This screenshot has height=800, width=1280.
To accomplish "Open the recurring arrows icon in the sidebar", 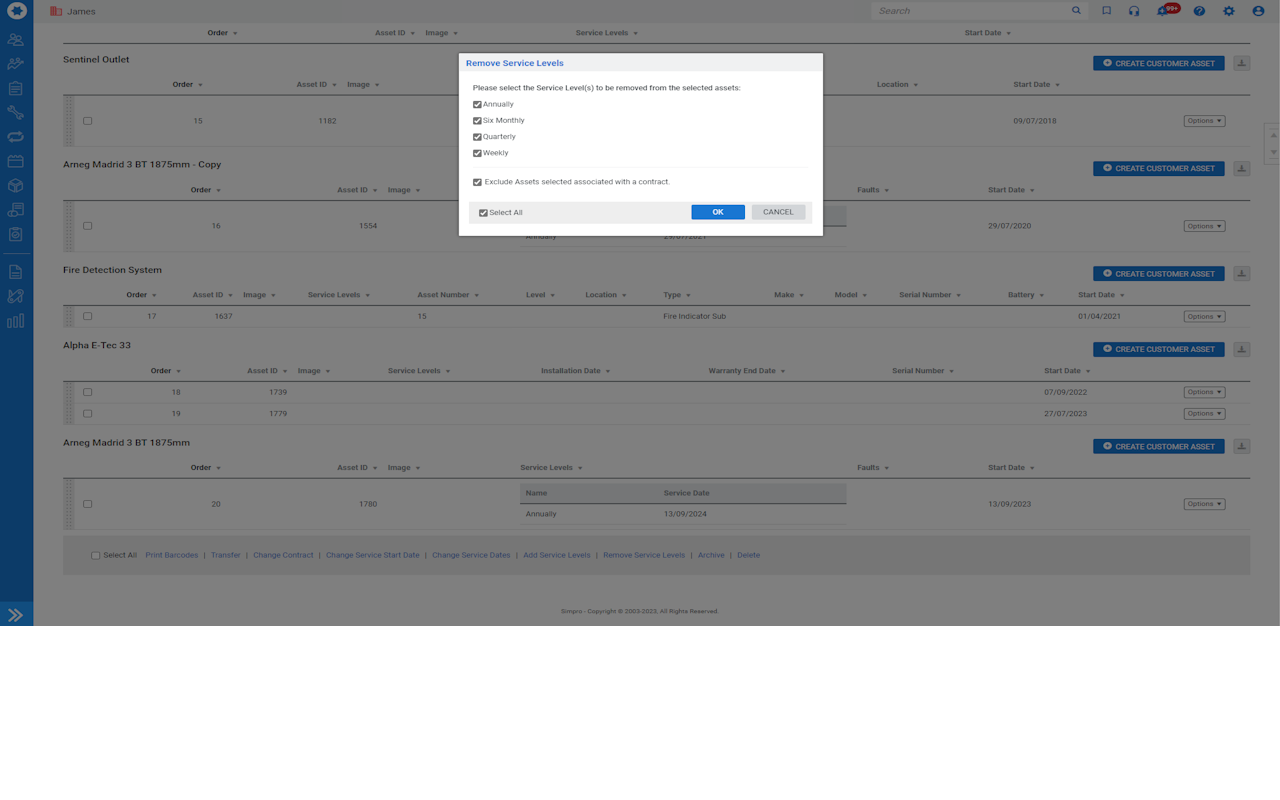I will click(16, 137).
